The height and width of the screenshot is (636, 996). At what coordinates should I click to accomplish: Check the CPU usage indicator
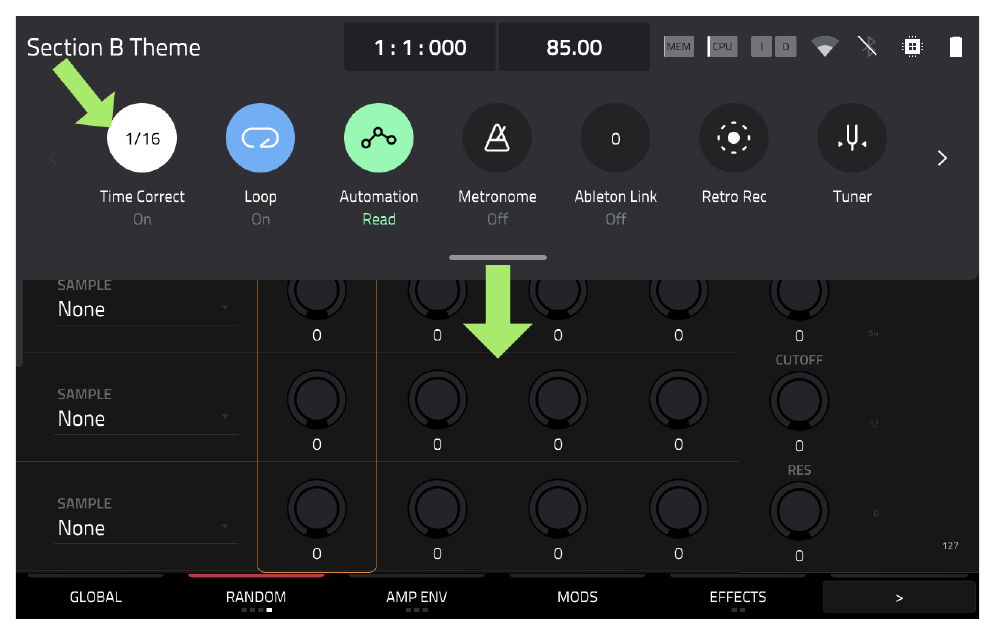tap(722, 46)
